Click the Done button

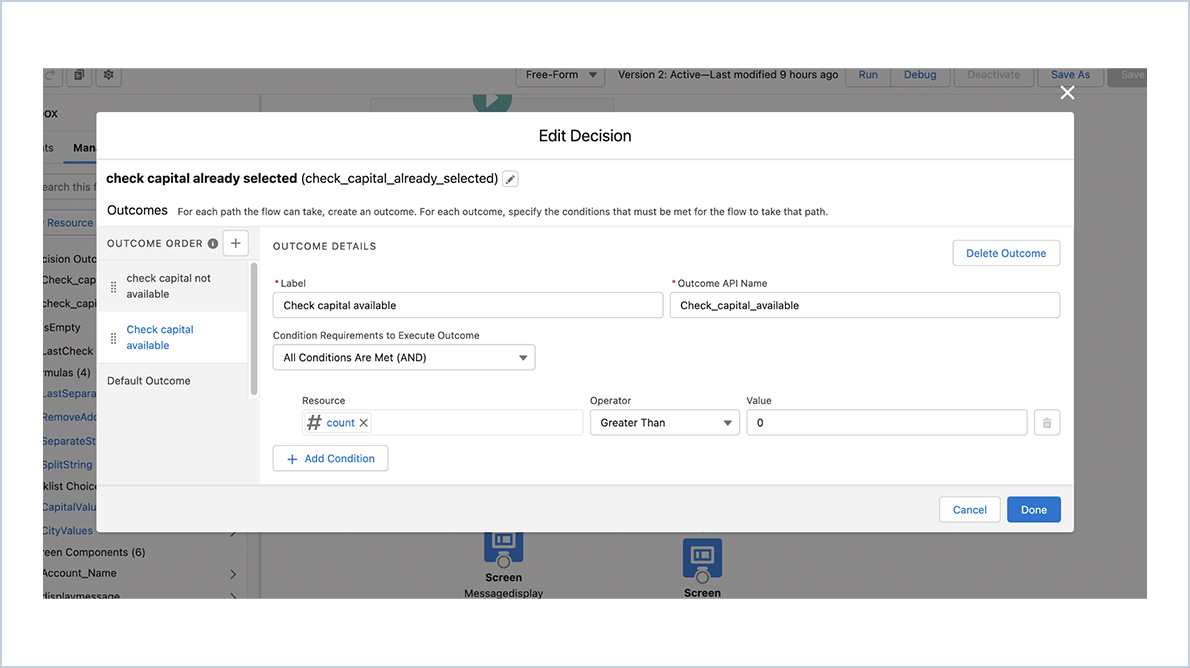tap(1033, 510)
